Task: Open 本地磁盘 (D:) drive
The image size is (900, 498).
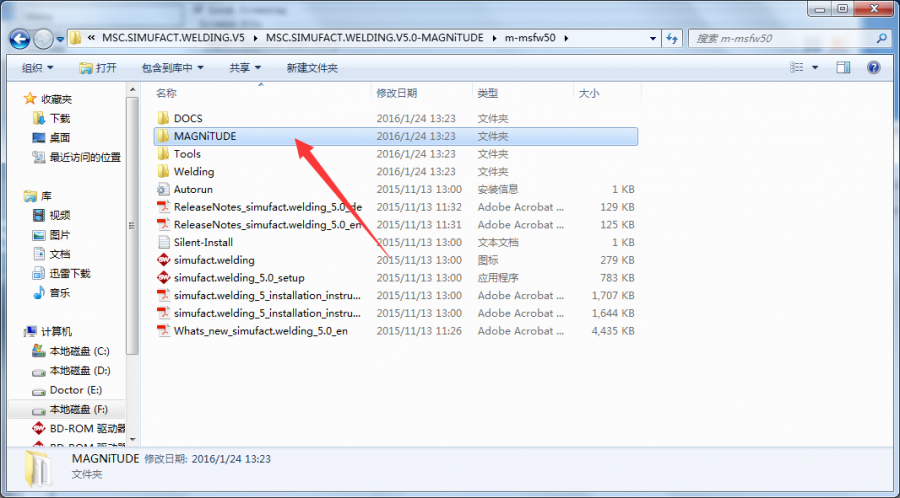Action: 80,371
